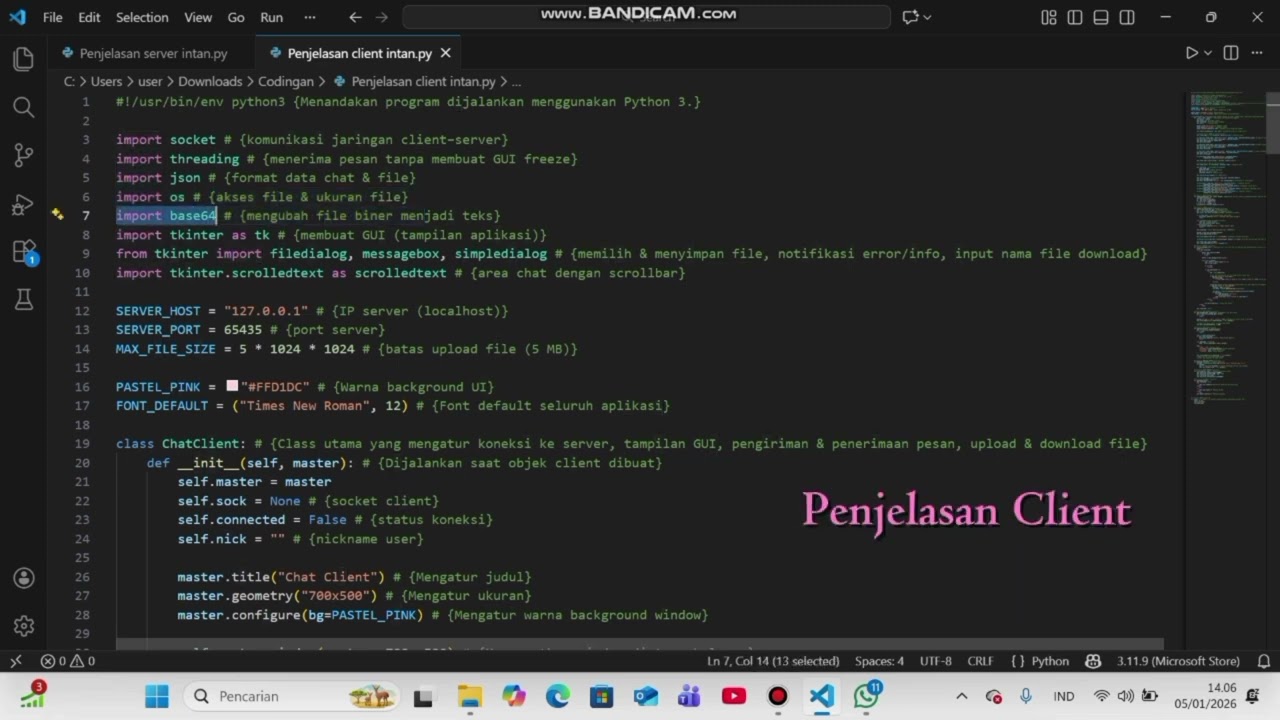Change line ending via CRLF

coord(980,661)
